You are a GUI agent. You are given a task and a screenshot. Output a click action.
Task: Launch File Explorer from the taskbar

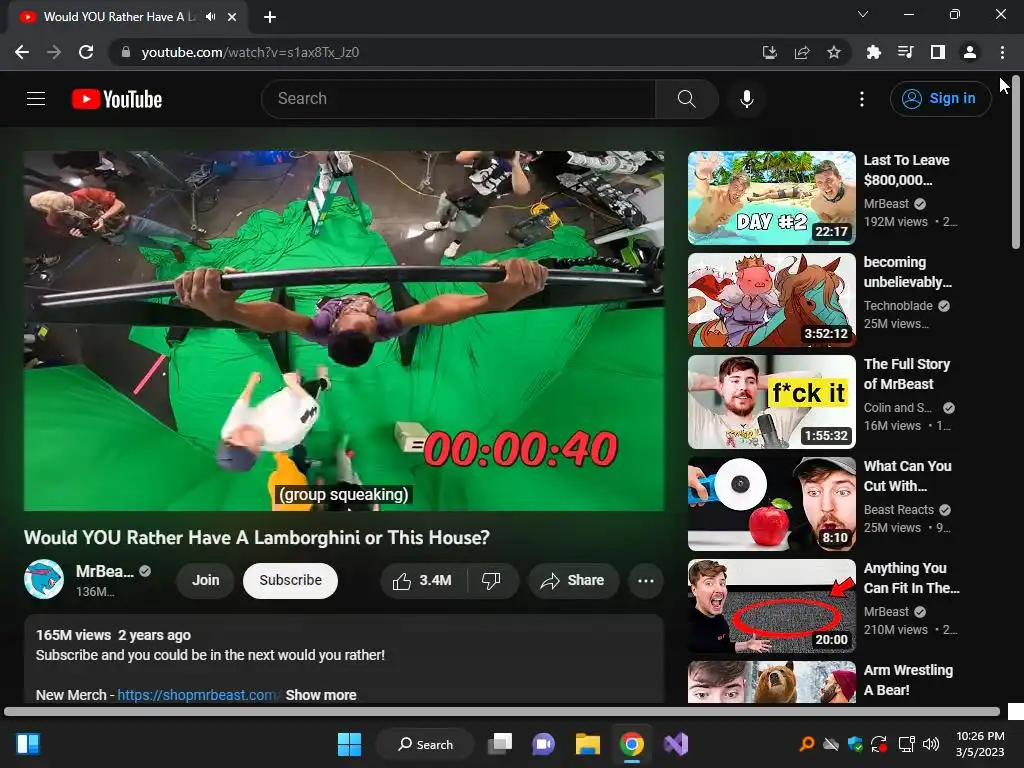(588, 744)
